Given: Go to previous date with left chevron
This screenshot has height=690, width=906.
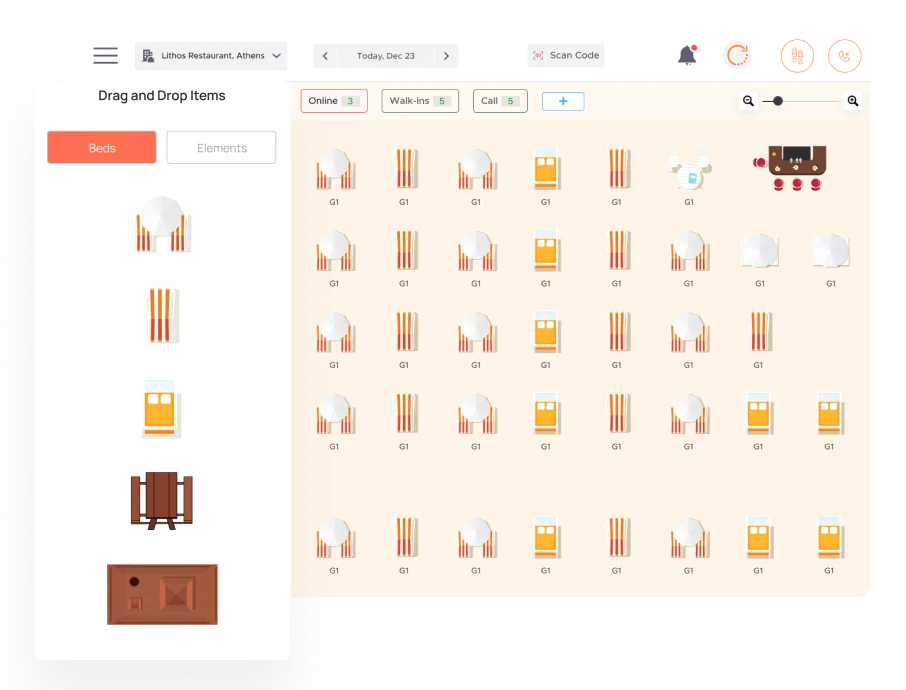Looking at the screenshot, I should pos(325,56).
